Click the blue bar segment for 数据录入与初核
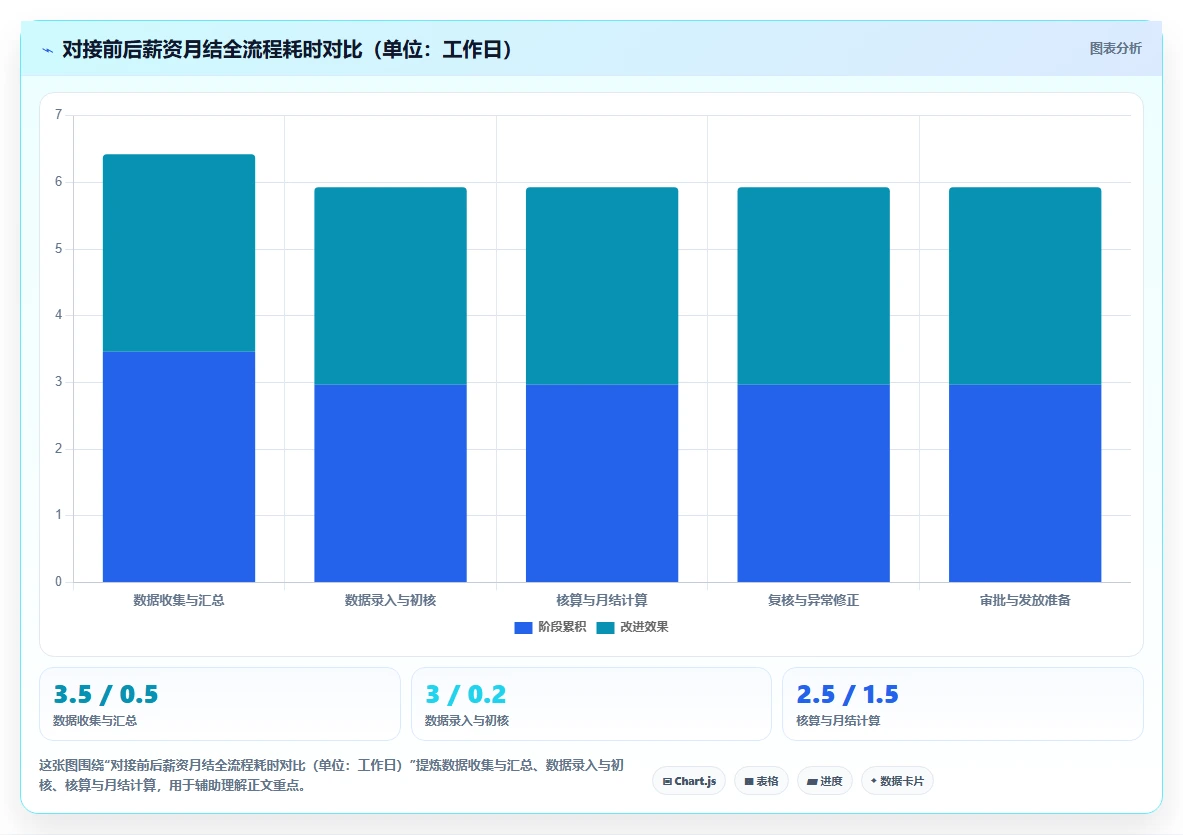This screenshot has width=1183, height=835. coord(390,484)
